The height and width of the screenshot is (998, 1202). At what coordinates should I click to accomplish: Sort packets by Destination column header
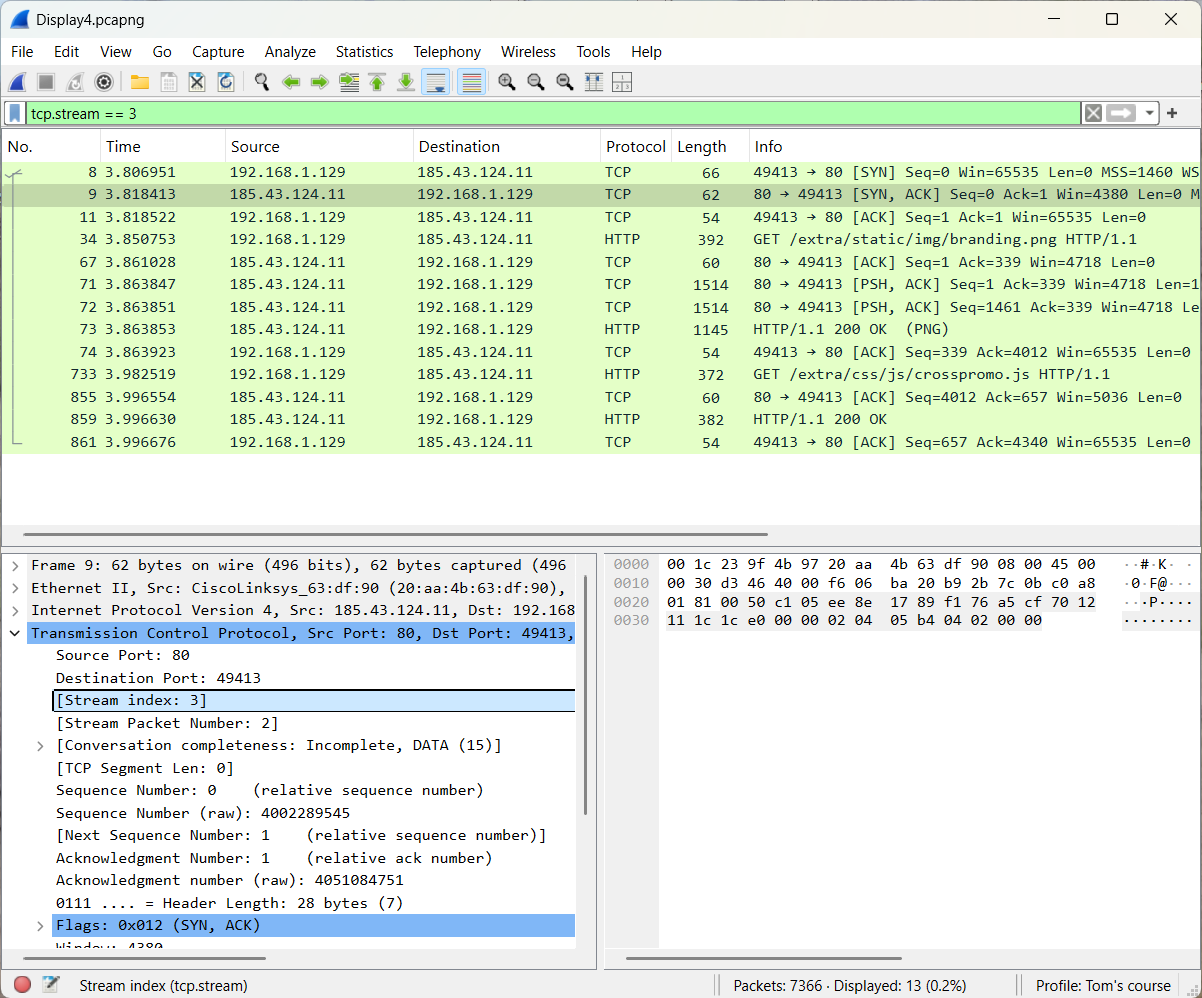point(506,146)
